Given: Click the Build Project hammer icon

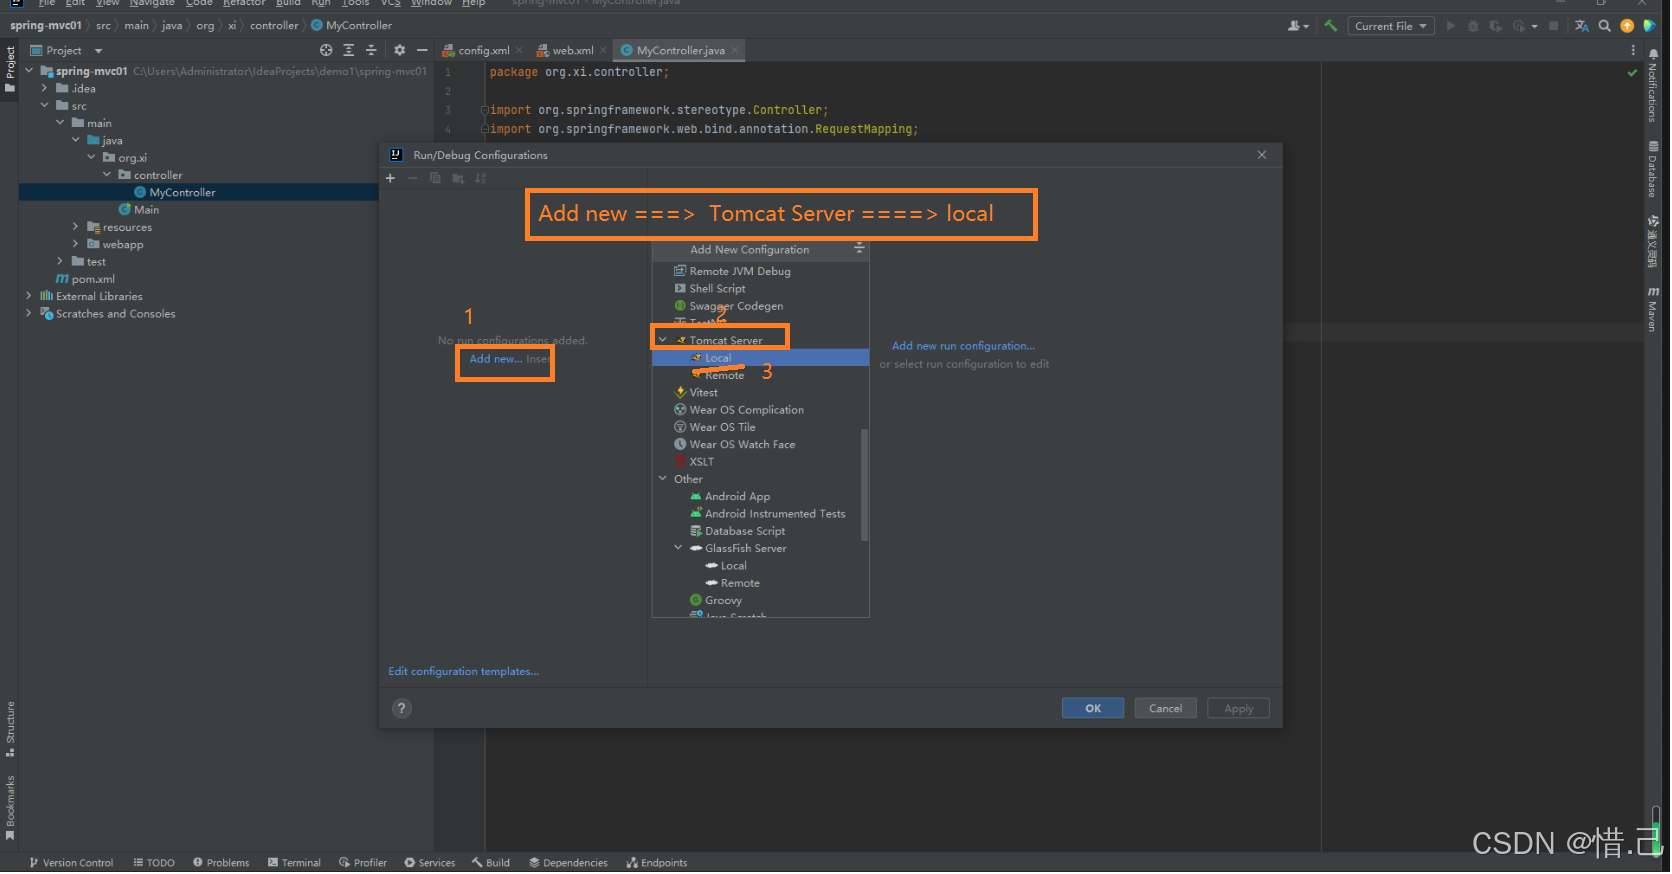Looking at the screenshot, I should pos(1331,26).
